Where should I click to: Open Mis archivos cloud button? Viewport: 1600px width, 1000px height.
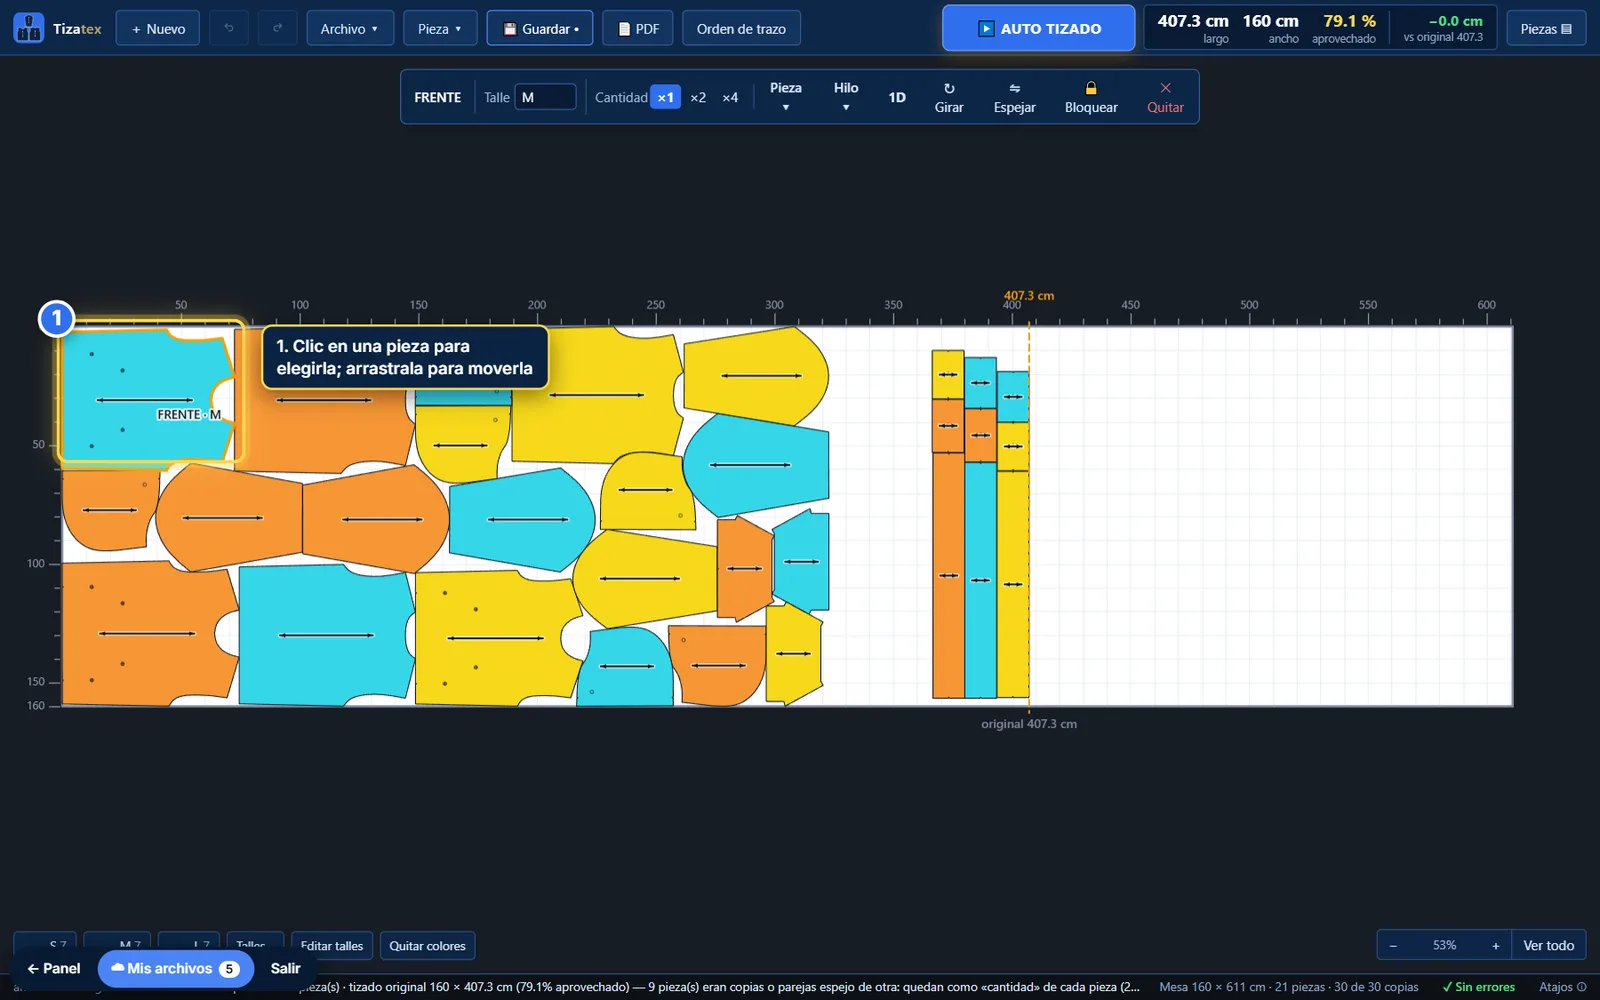click(175, 968)
